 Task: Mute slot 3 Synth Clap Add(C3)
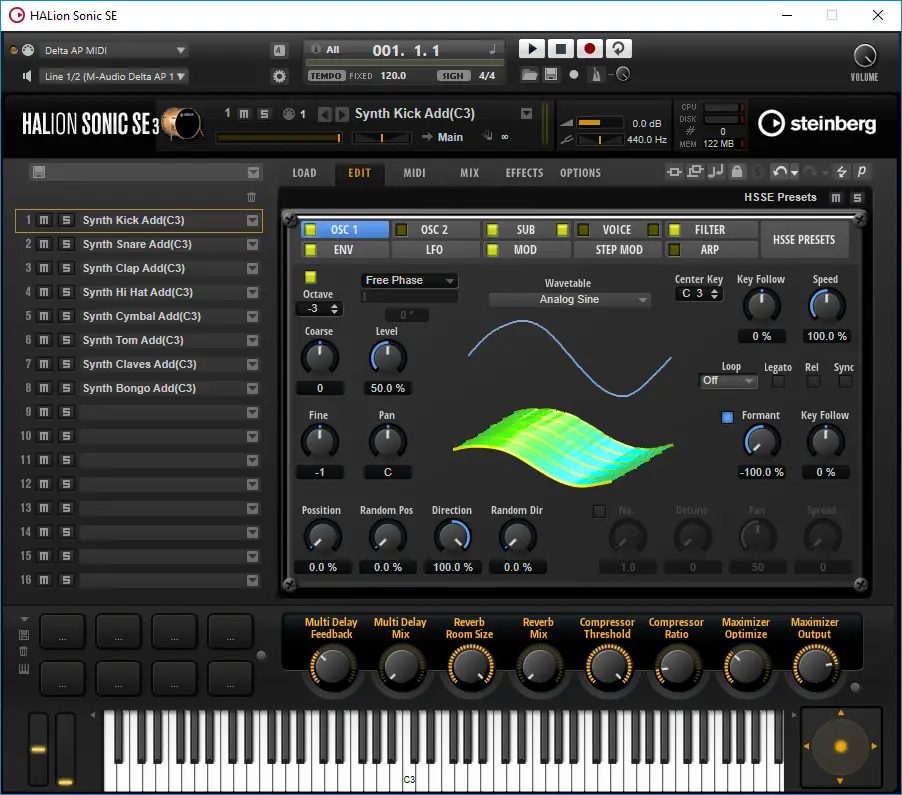(44, 268)
